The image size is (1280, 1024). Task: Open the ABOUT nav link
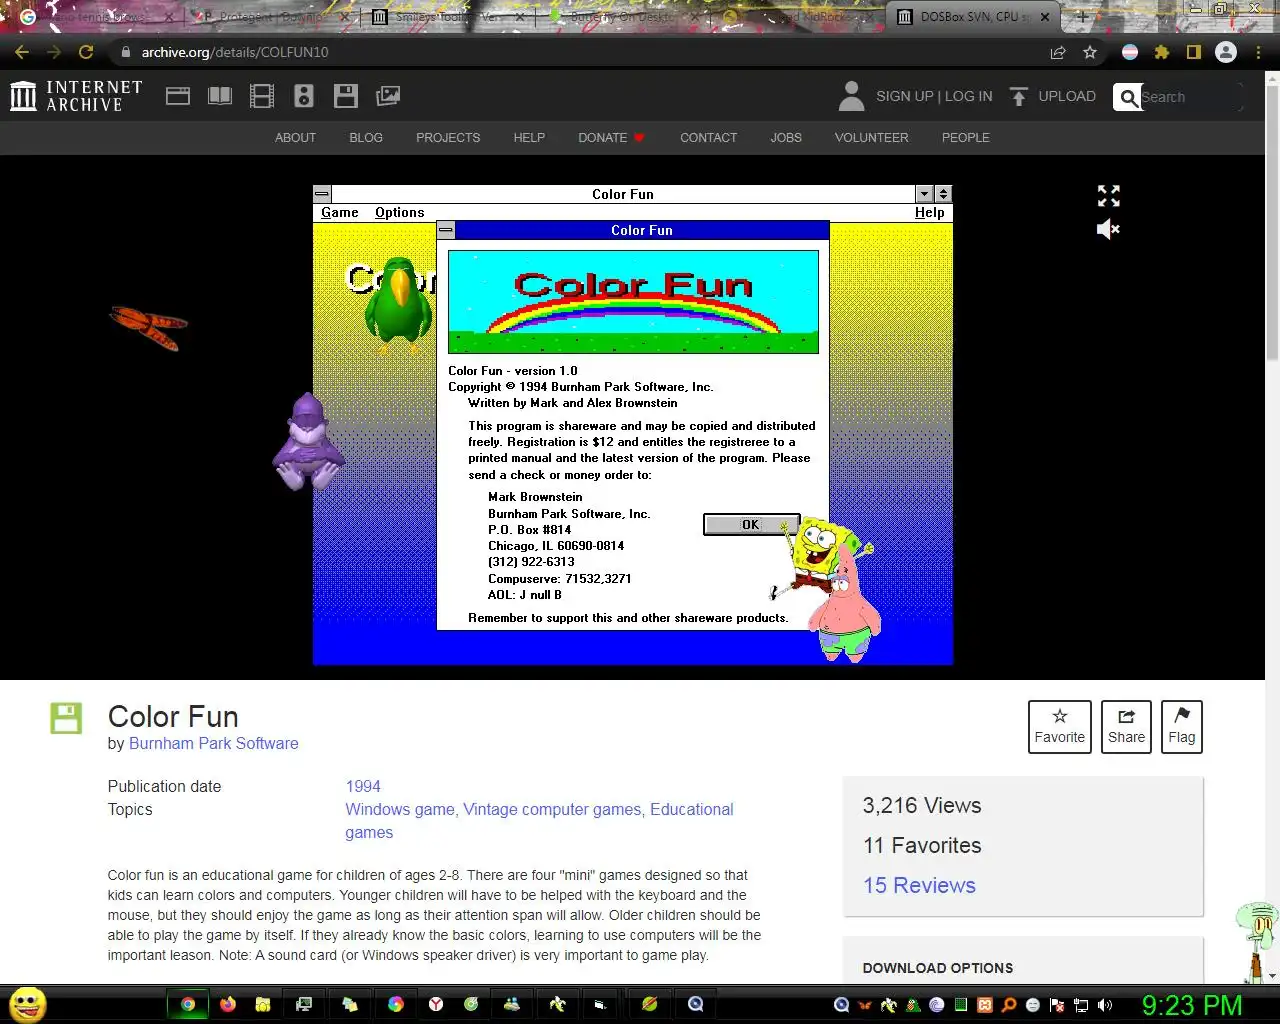coord(295,138)
